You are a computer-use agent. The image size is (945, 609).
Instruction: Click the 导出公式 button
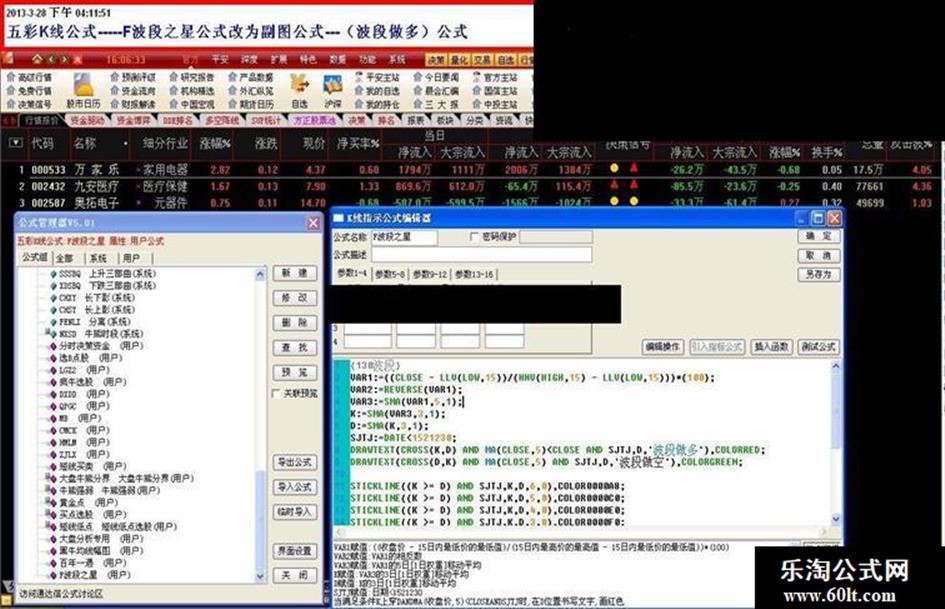pyautogui.click(x=294, y=462)
